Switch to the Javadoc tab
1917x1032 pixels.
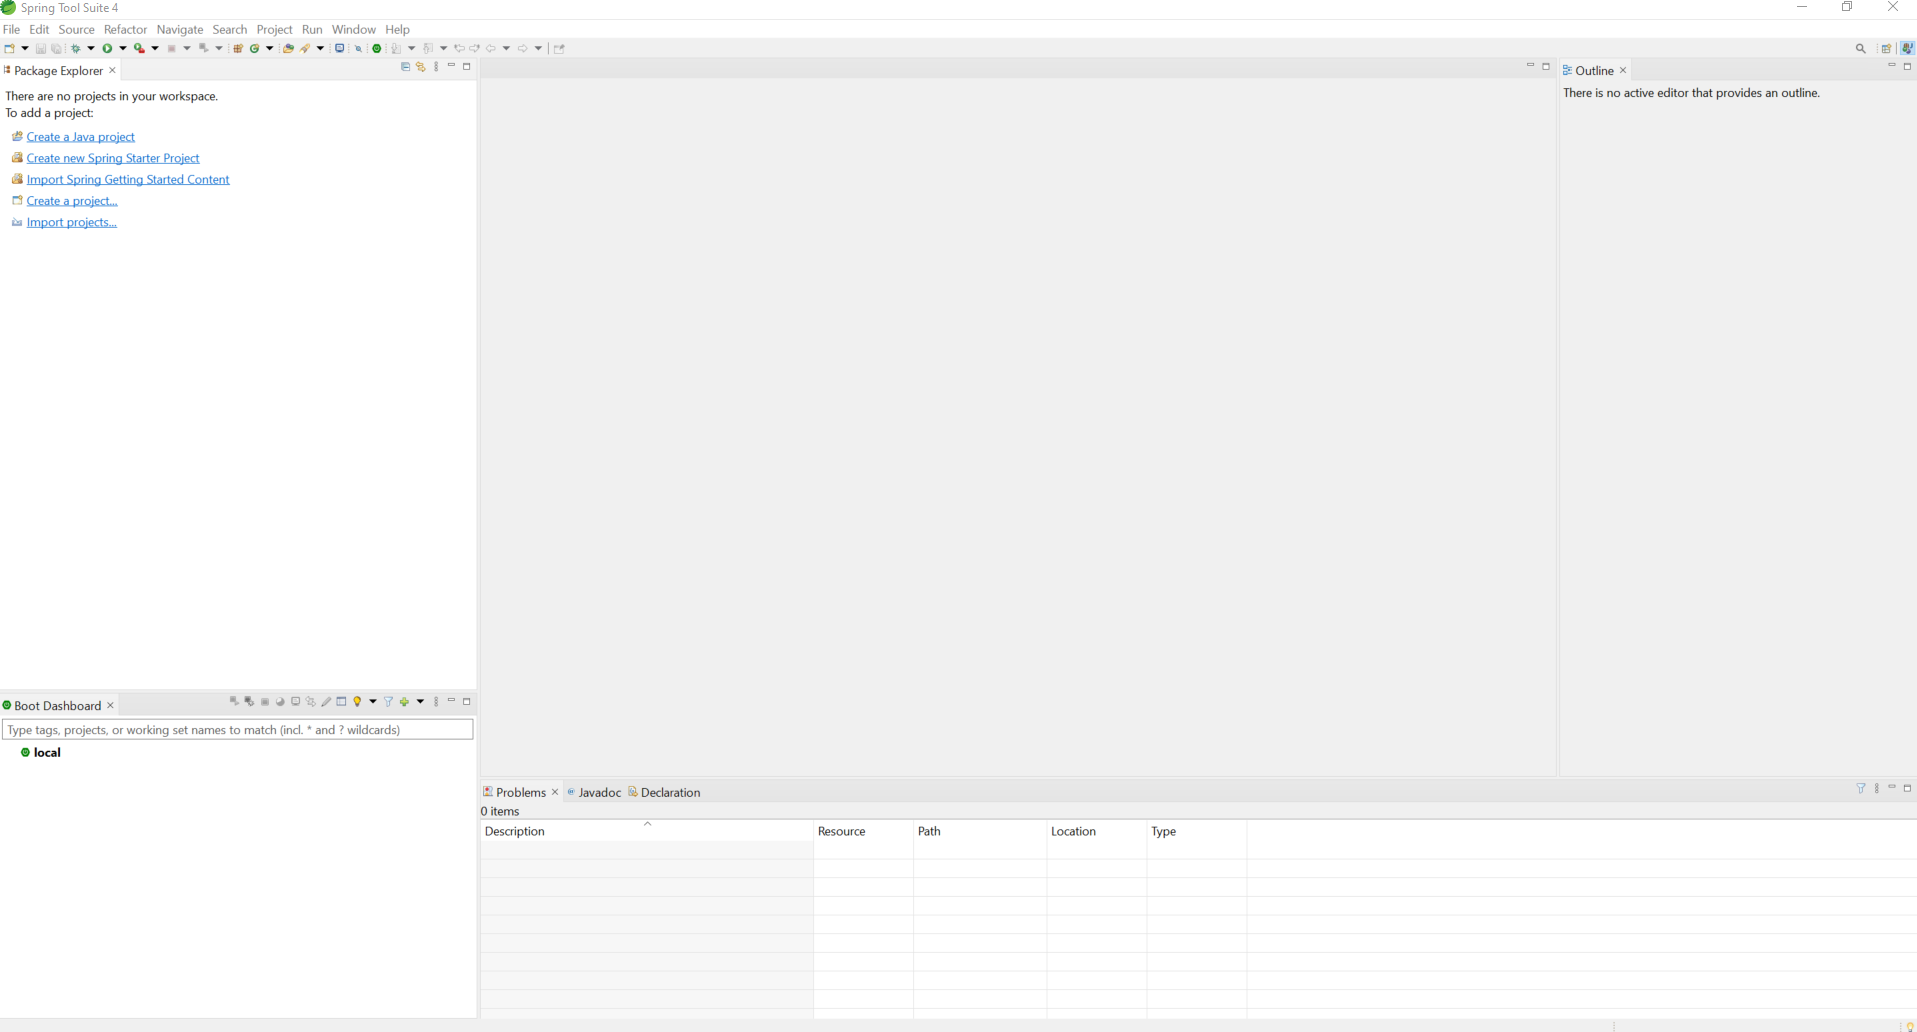point(594,792)
